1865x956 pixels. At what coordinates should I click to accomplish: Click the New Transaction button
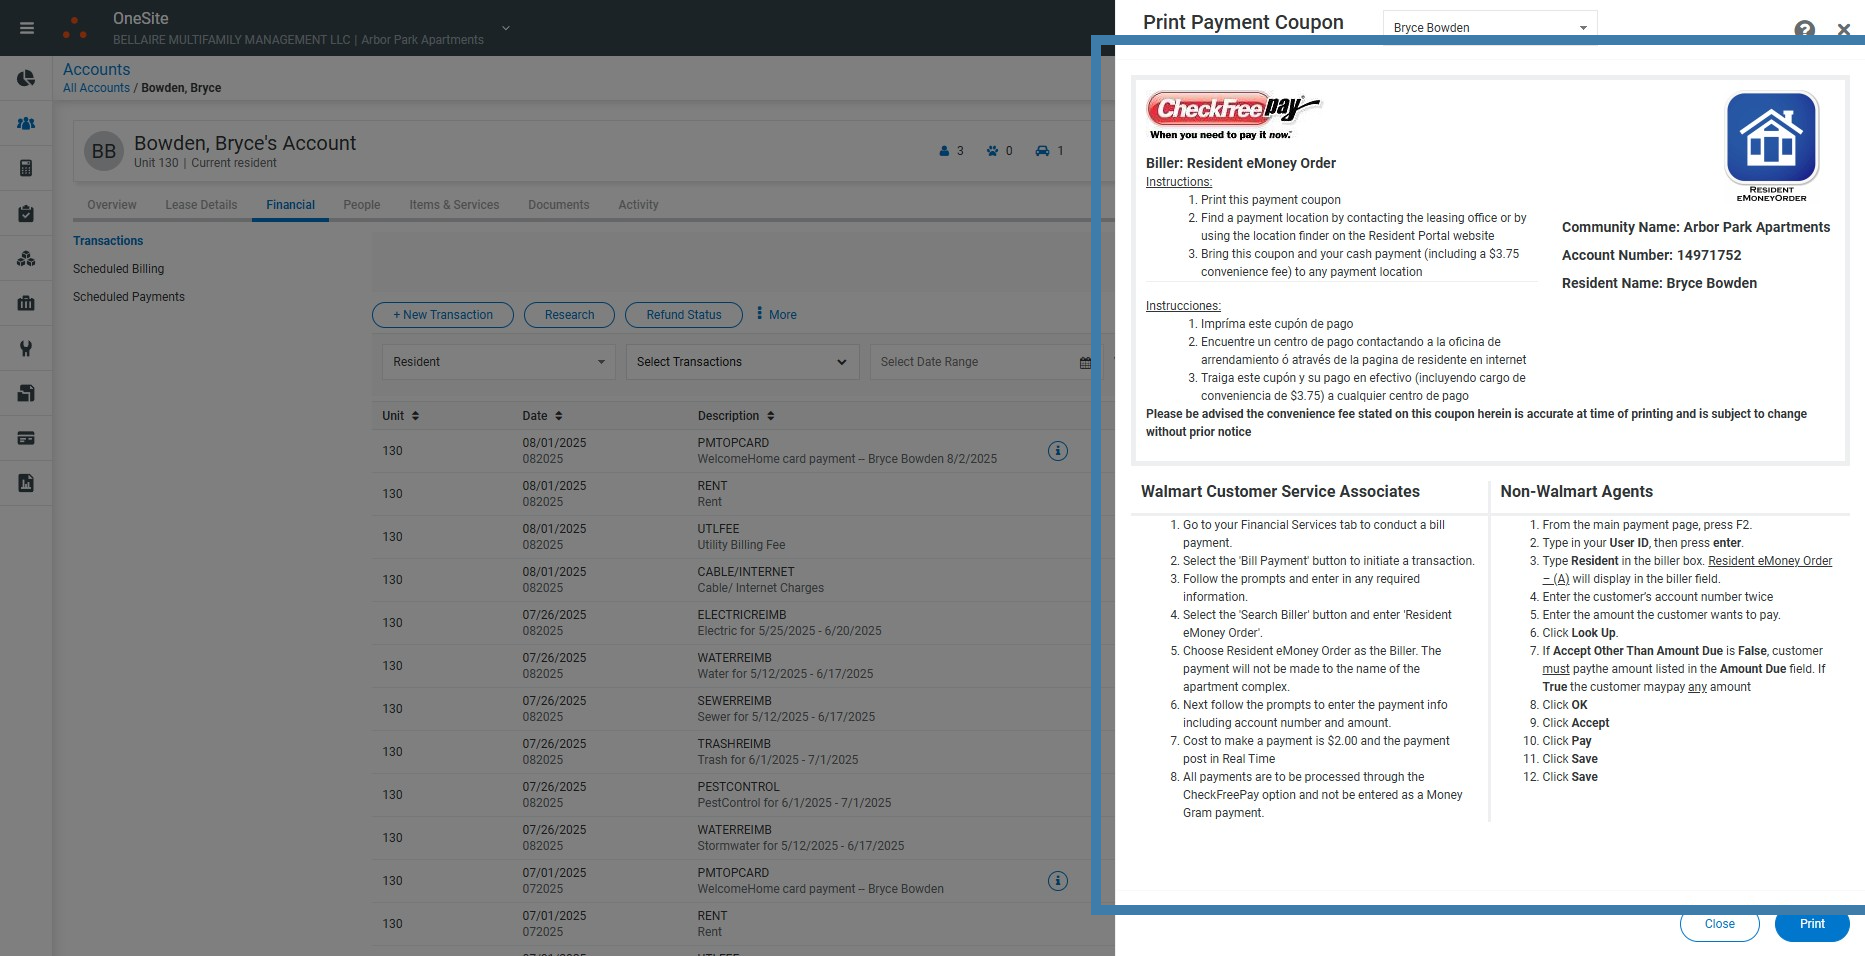(443, 315)
